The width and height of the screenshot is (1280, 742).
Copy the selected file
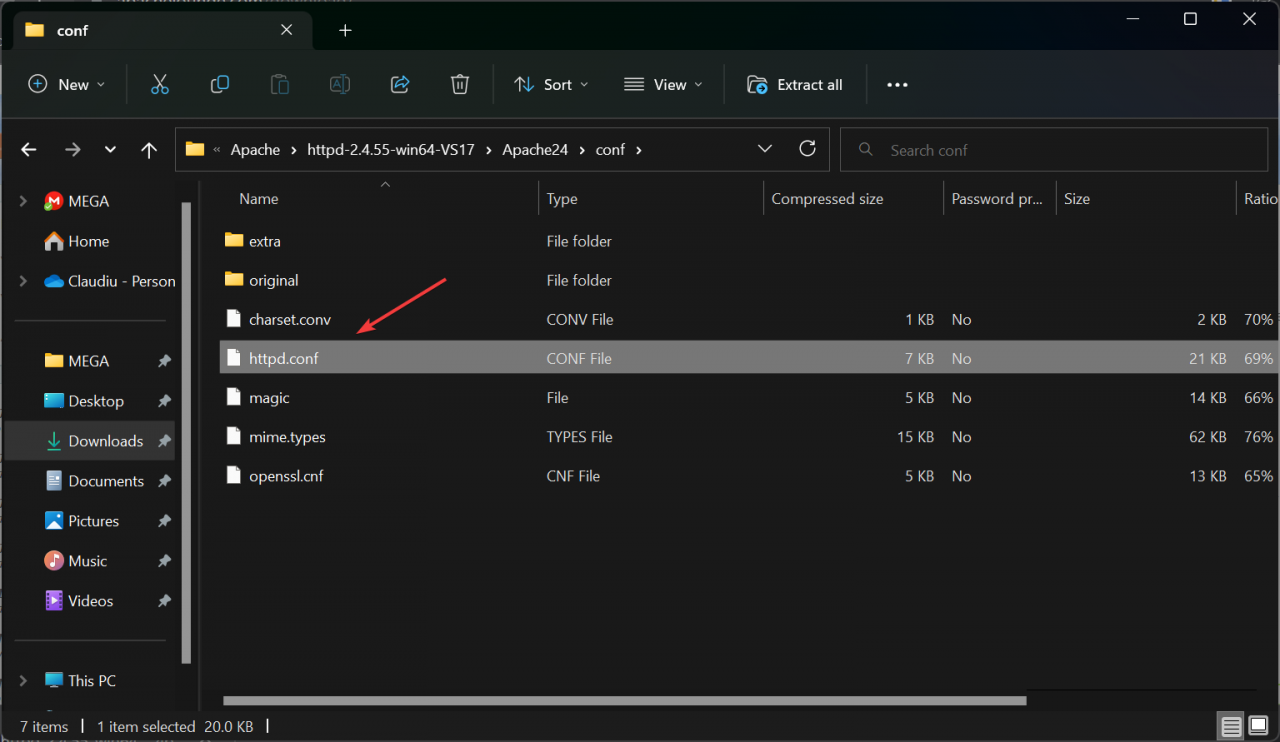tap(220, 84)
